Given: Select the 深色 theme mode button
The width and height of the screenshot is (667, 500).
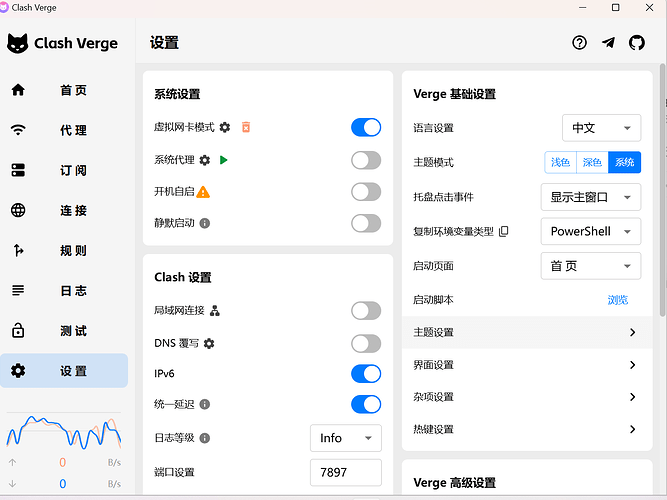Looking at the screenshot, I should pos(592,162).
